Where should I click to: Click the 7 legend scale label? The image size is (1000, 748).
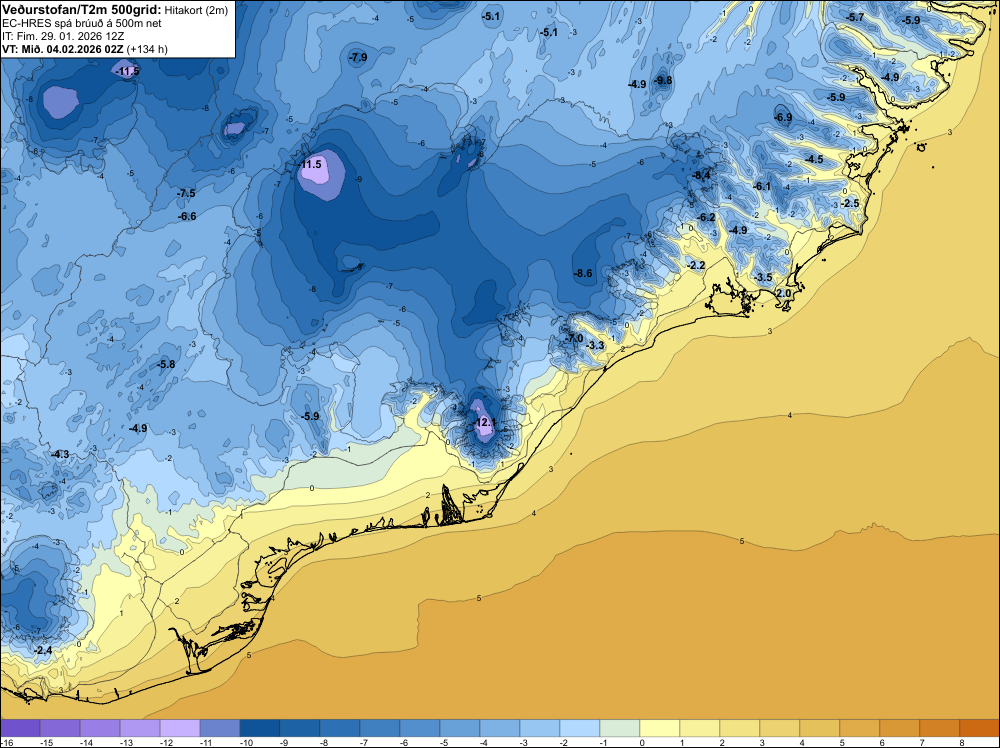click(x=920, y=742)
